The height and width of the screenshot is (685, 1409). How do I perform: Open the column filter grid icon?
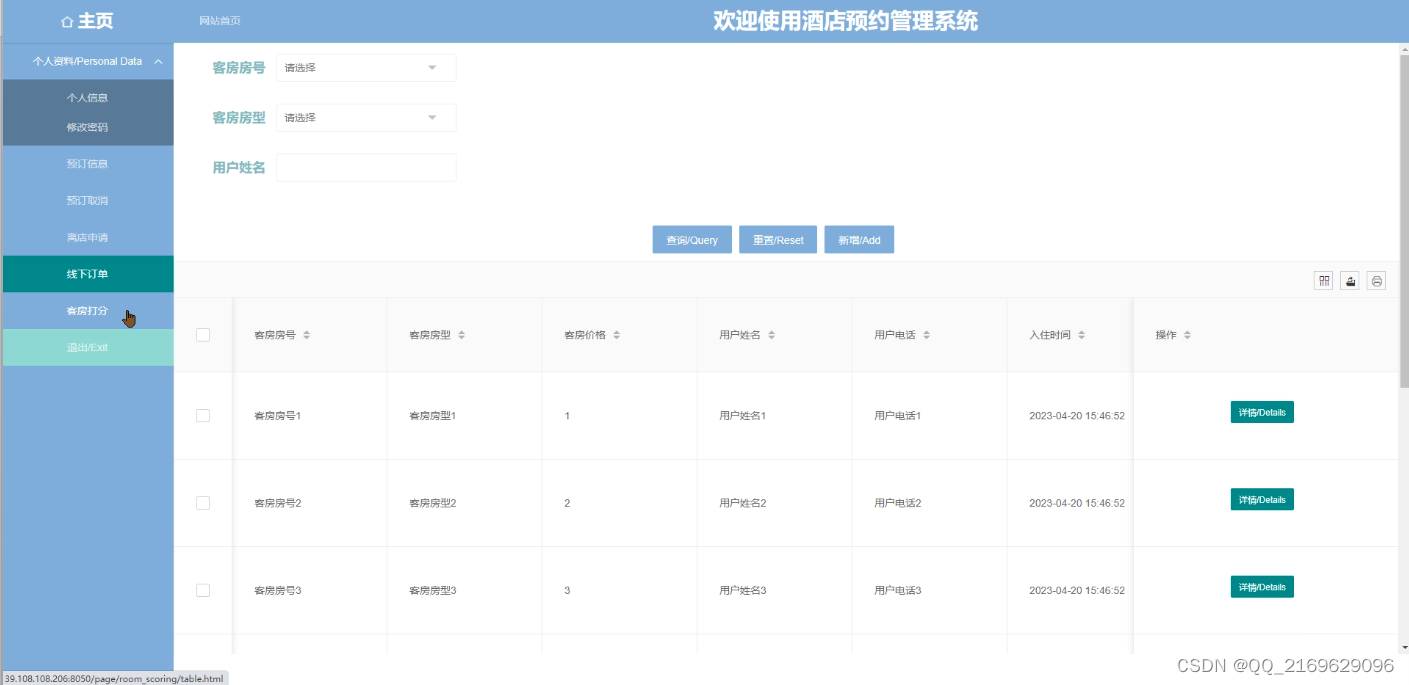[1324, 281]
